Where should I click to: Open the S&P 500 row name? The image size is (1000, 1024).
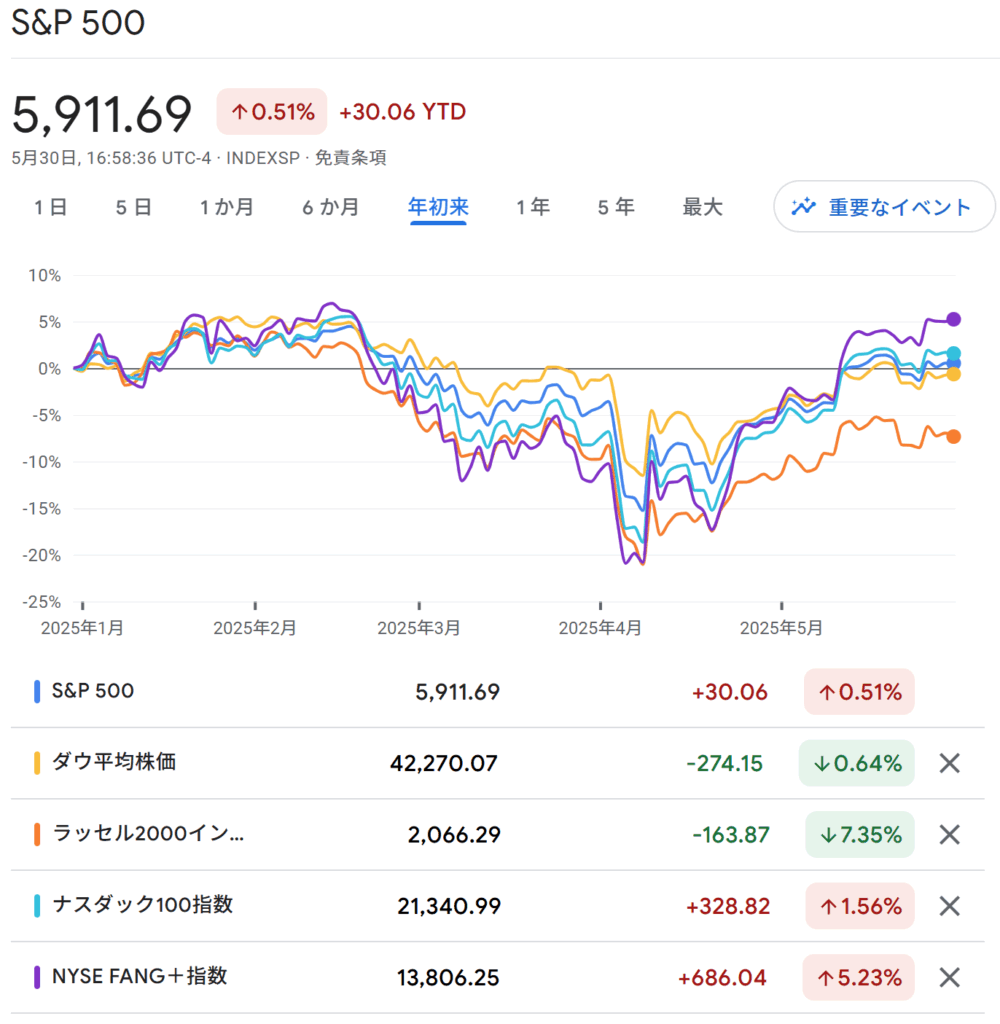[93, 691]
